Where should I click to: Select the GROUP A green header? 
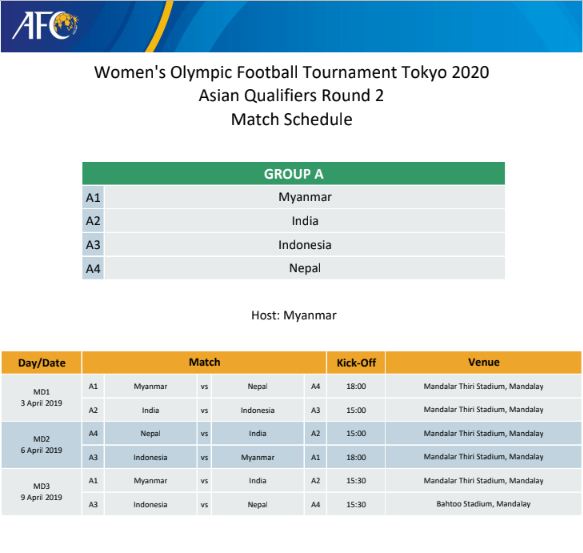pos(293,174)
